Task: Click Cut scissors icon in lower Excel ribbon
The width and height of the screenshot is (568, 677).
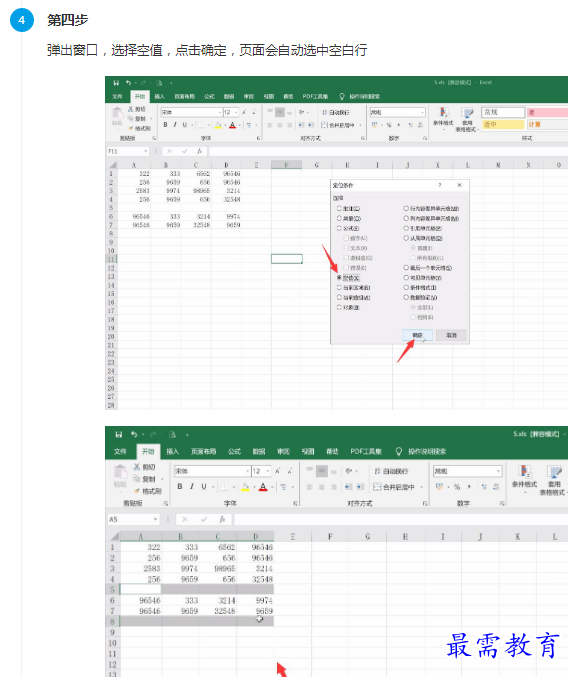Action: (137, 467)
